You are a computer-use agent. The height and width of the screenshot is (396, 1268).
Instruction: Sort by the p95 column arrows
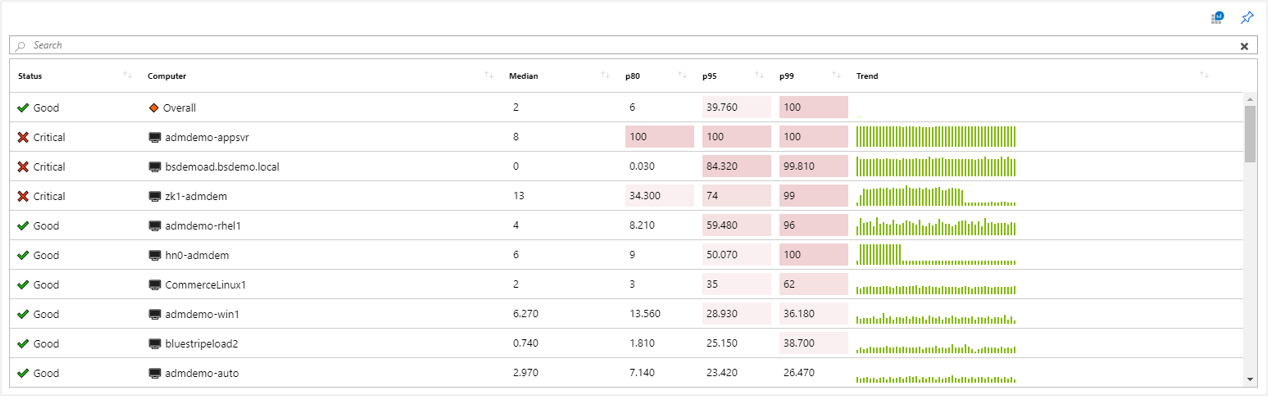point(759,76)
